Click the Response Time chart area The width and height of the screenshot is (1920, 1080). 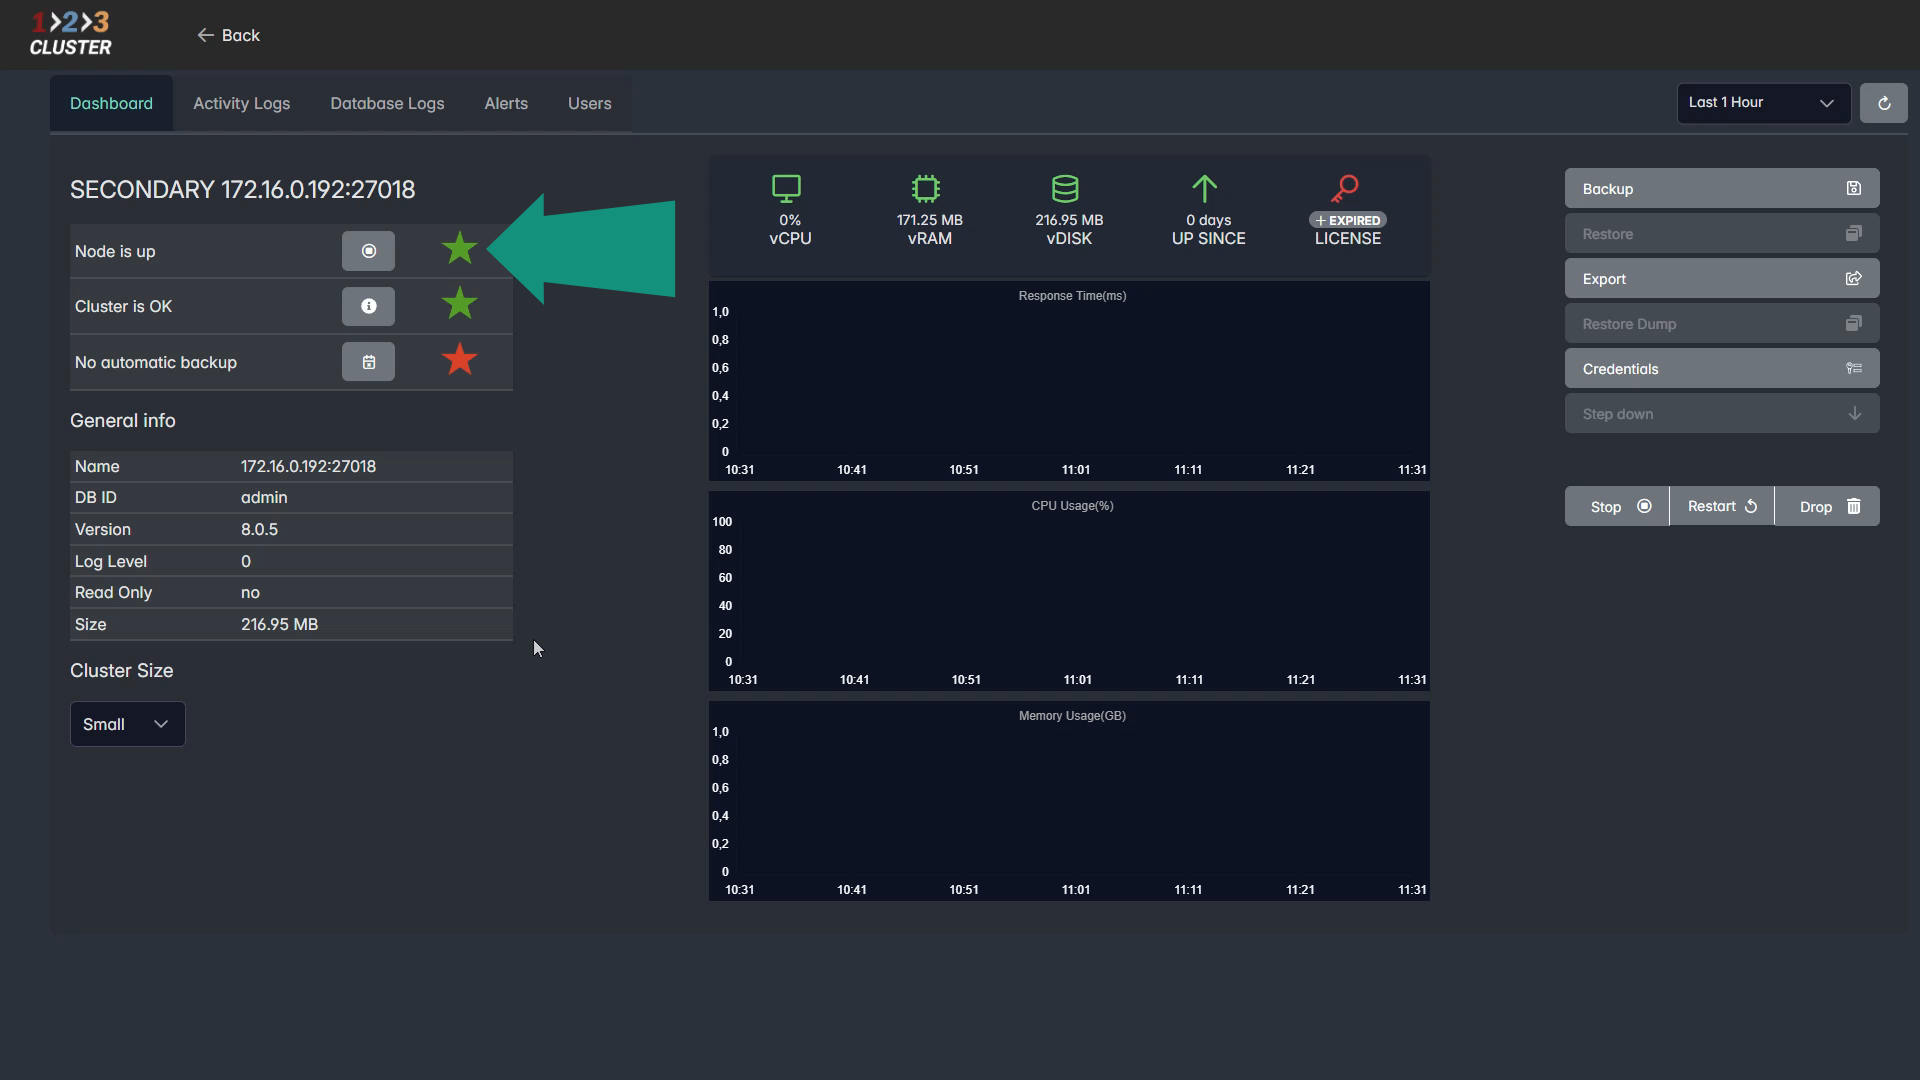[1070, 382]
